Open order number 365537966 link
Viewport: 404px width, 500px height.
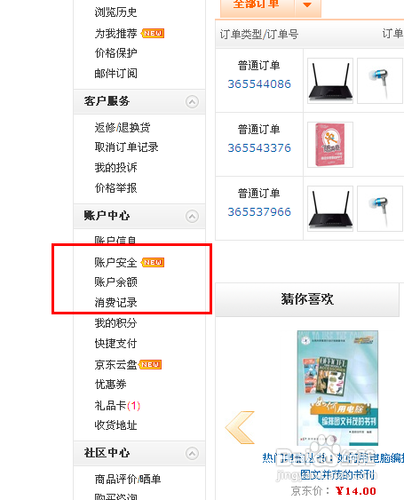[x=259, y=212]
